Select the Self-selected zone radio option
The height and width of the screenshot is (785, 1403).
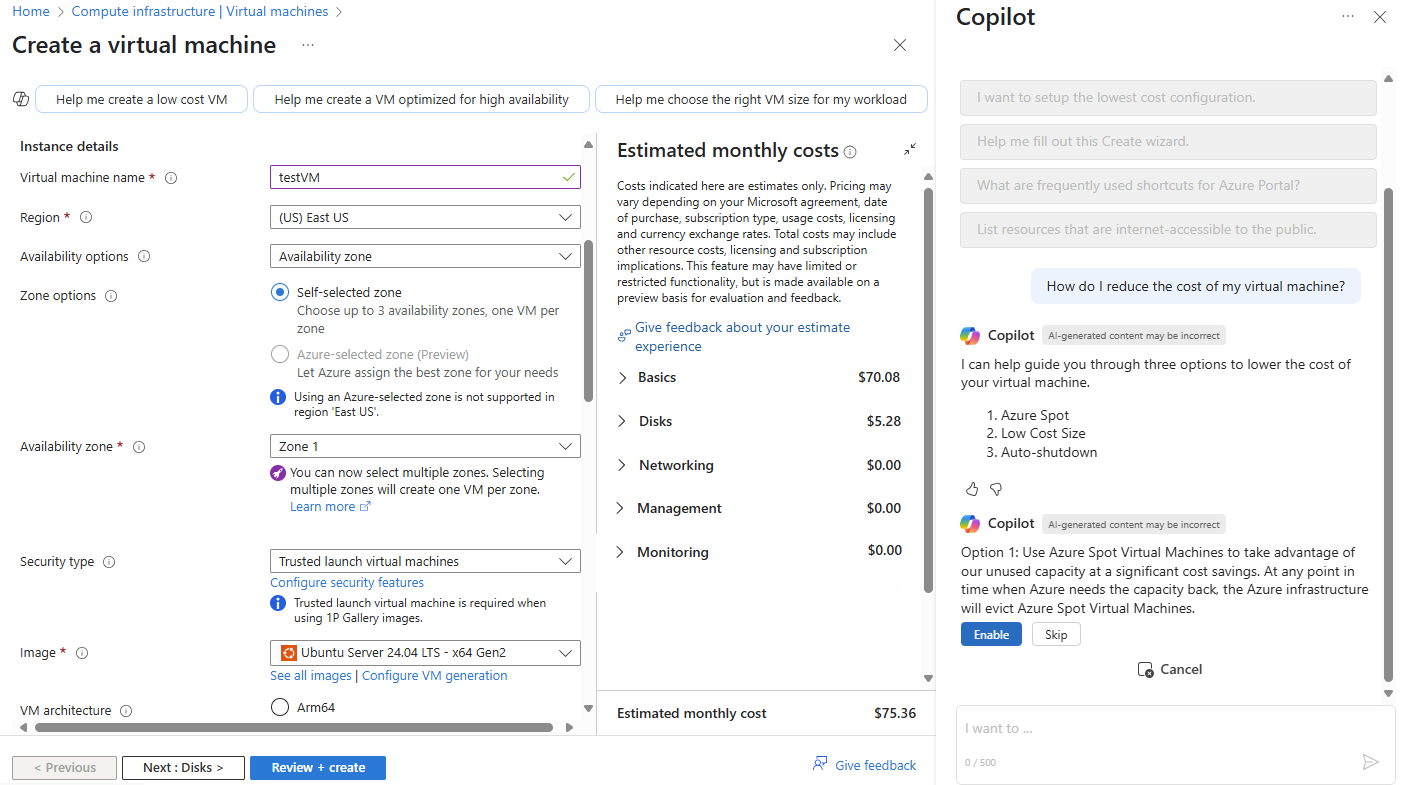(x=280, y=292)
